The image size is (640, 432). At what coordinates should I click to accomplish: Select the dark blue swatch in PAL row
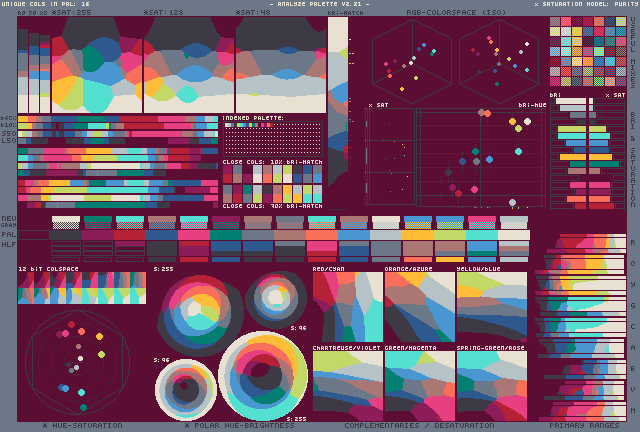pos(162,235)
